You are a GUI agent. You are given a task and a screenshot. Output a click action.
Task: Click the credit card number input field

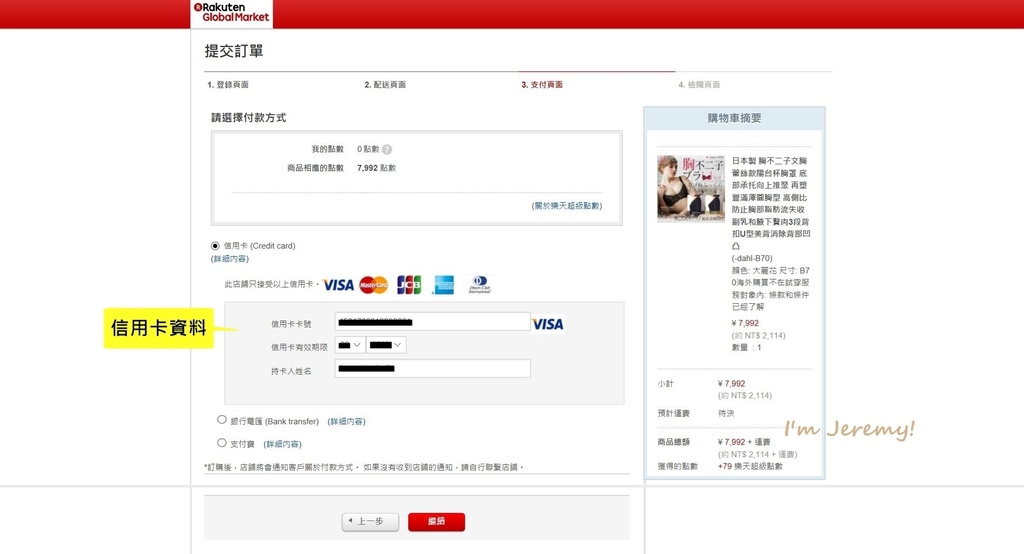click(x=432, y=322)
